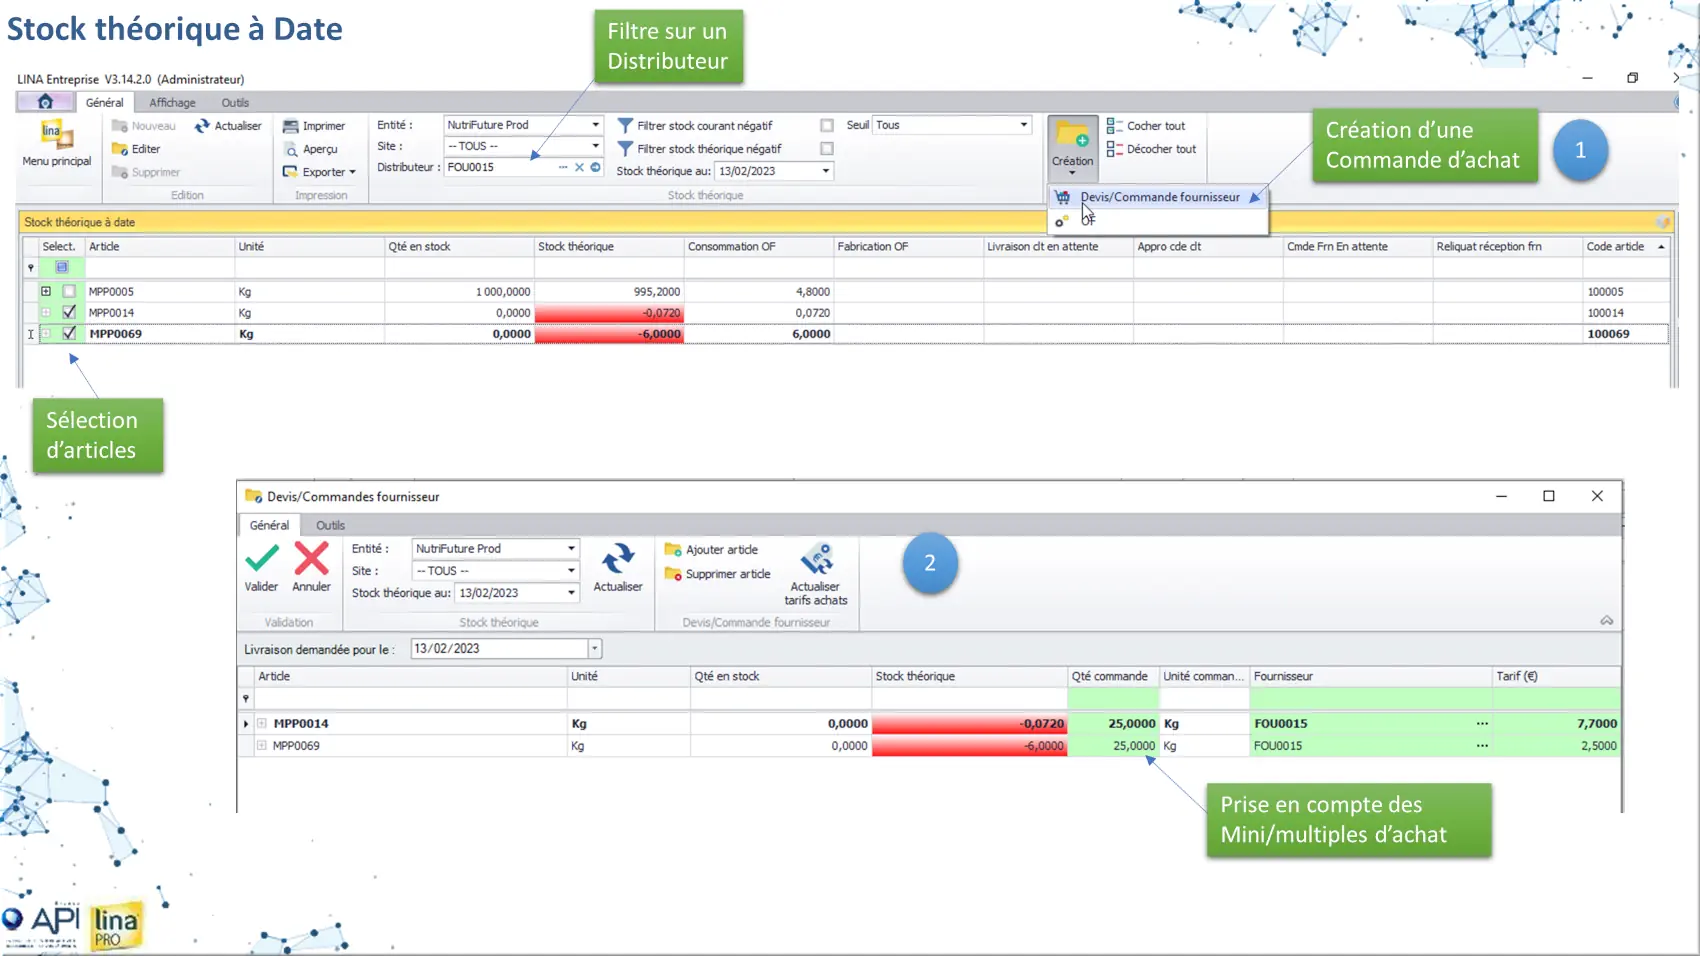Select Devis/Commande fournisseur menu entry
Viewport: 1700px width, 956px height.
point(1159,197)
